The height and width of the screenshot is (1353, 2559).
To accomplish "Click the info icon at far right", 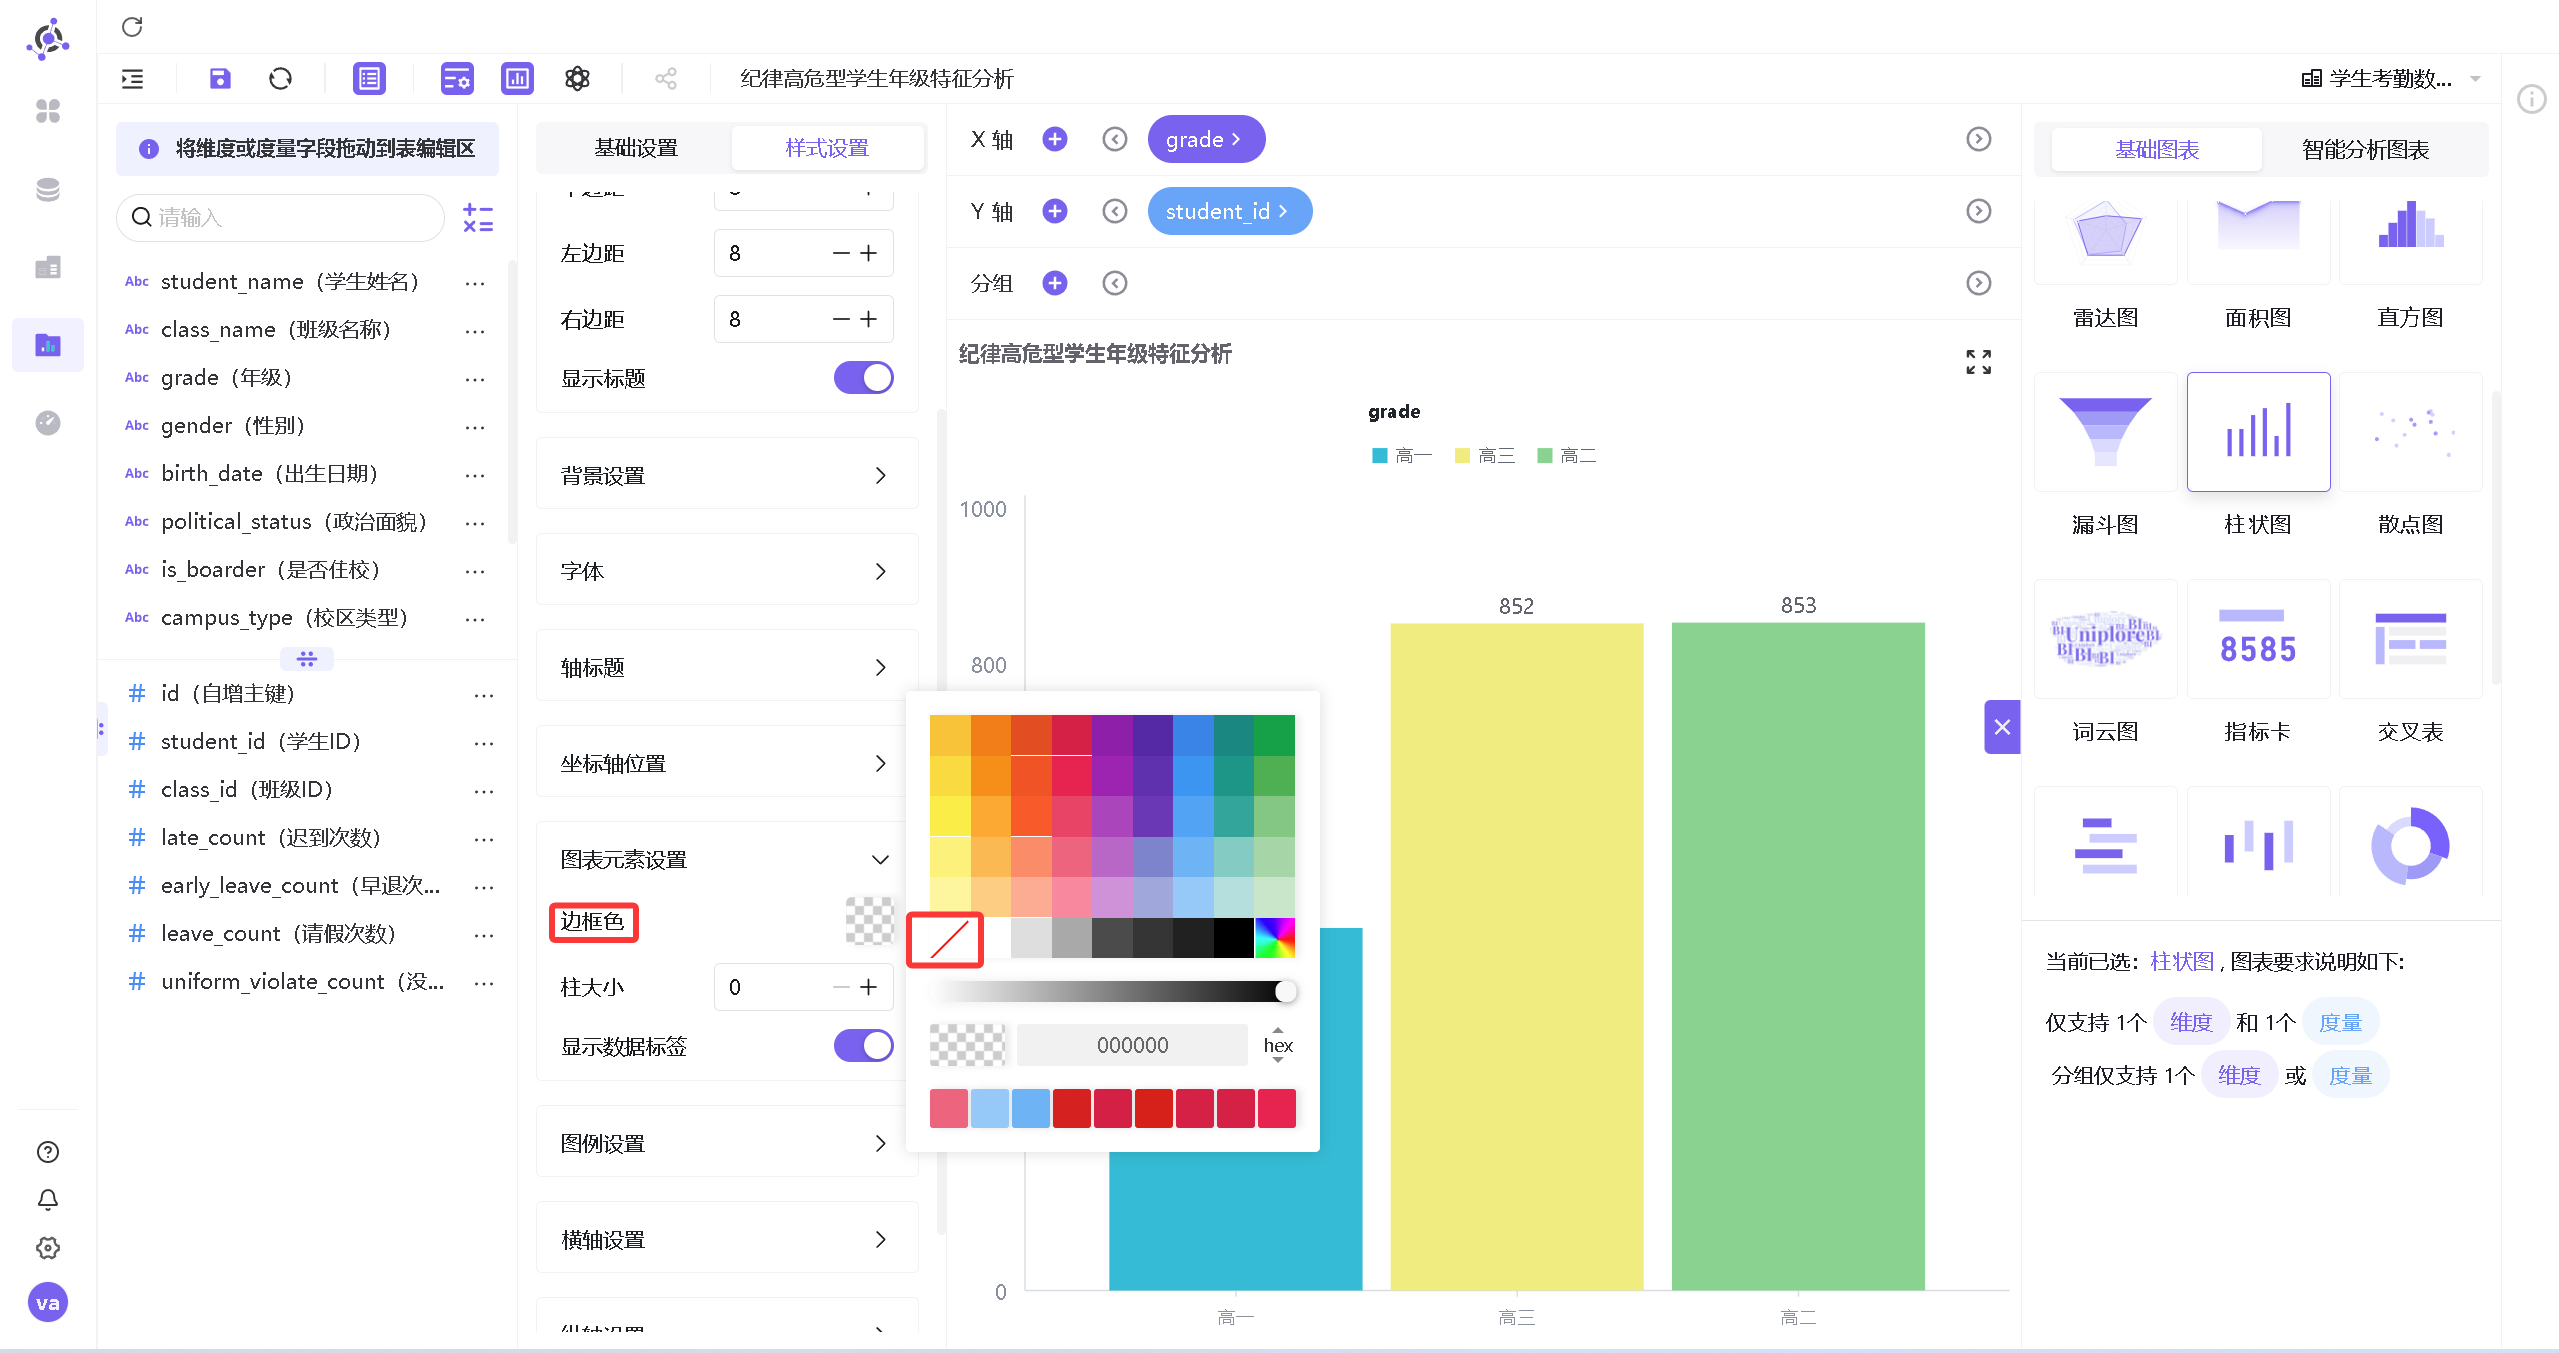I will (2532, 99).
